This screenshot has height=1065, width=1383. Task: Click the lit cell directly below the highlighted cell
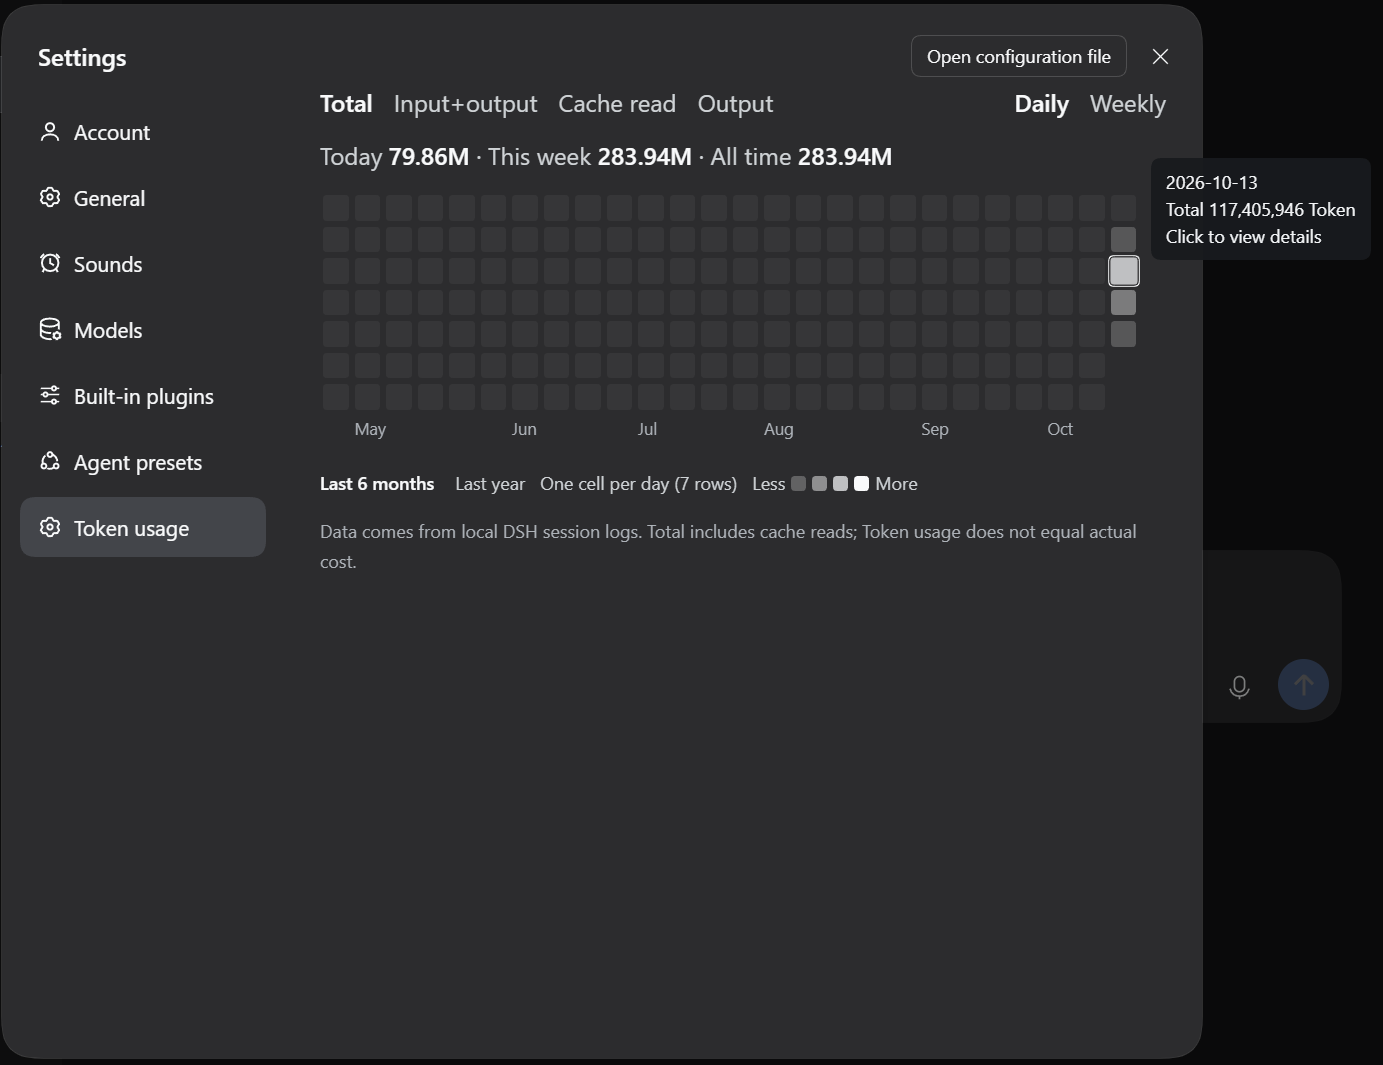pos(1124,302)
